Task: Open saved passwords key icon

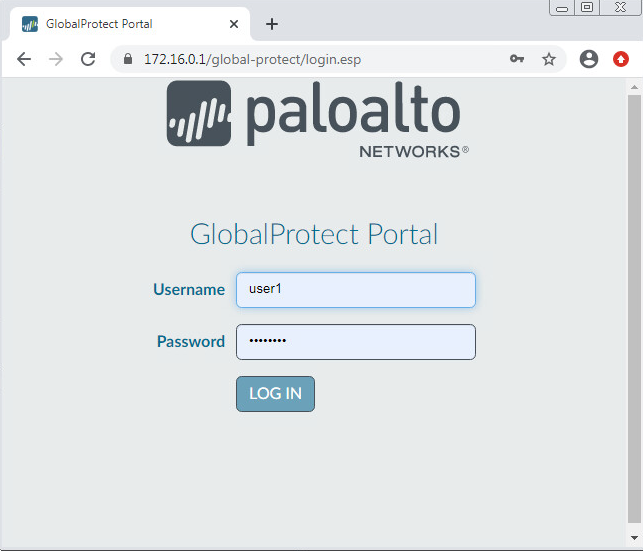Action: pos(517,59)
